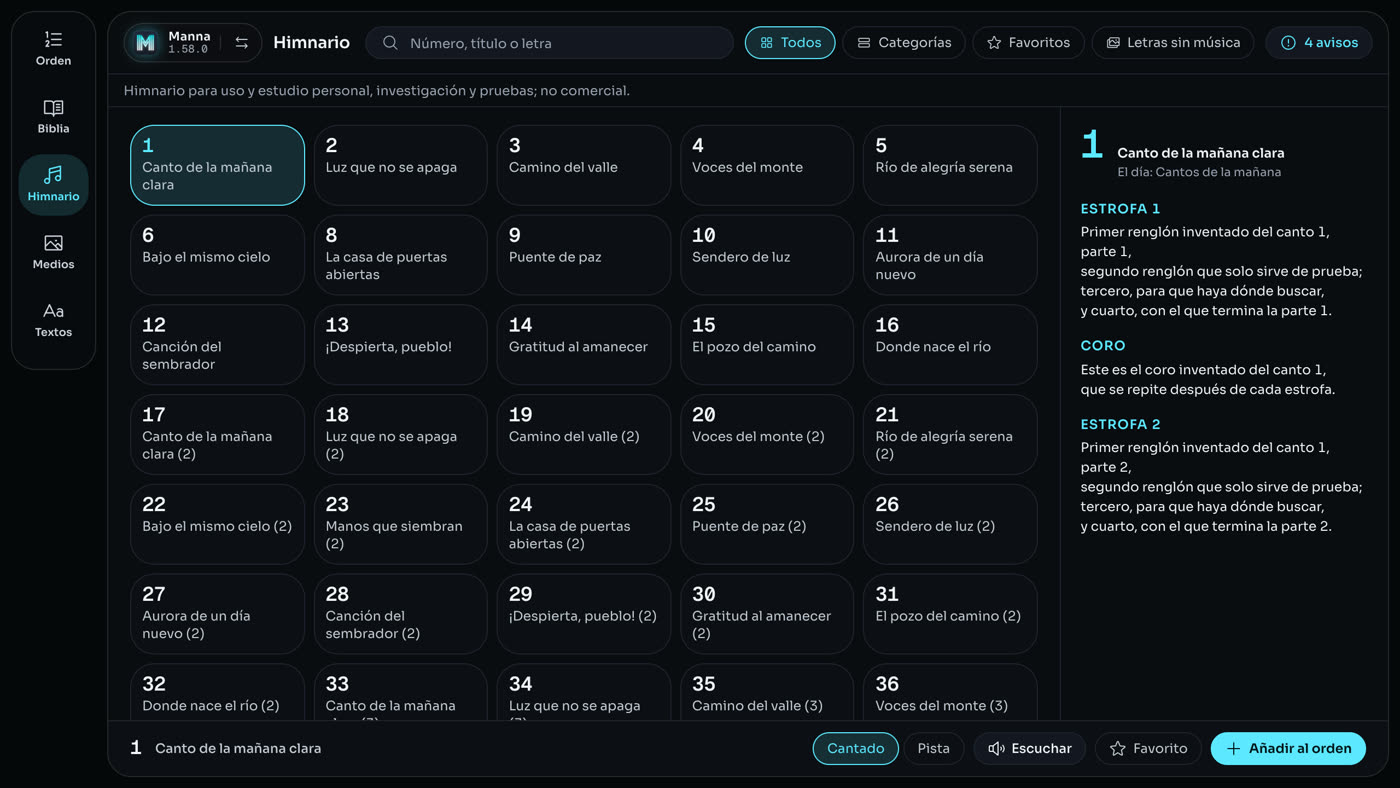Focus the número, título o letra search field
Screen dimensions: 1400x788
(549, 43)
